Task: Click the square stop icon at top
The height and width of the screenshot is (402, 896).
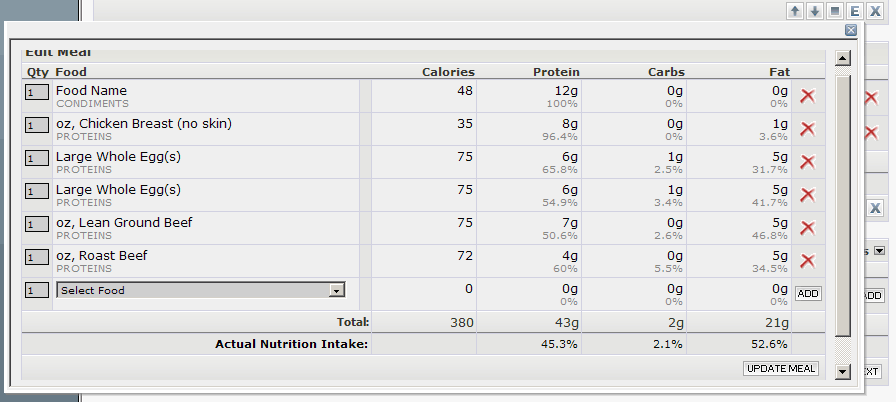Action: point(835,11)
